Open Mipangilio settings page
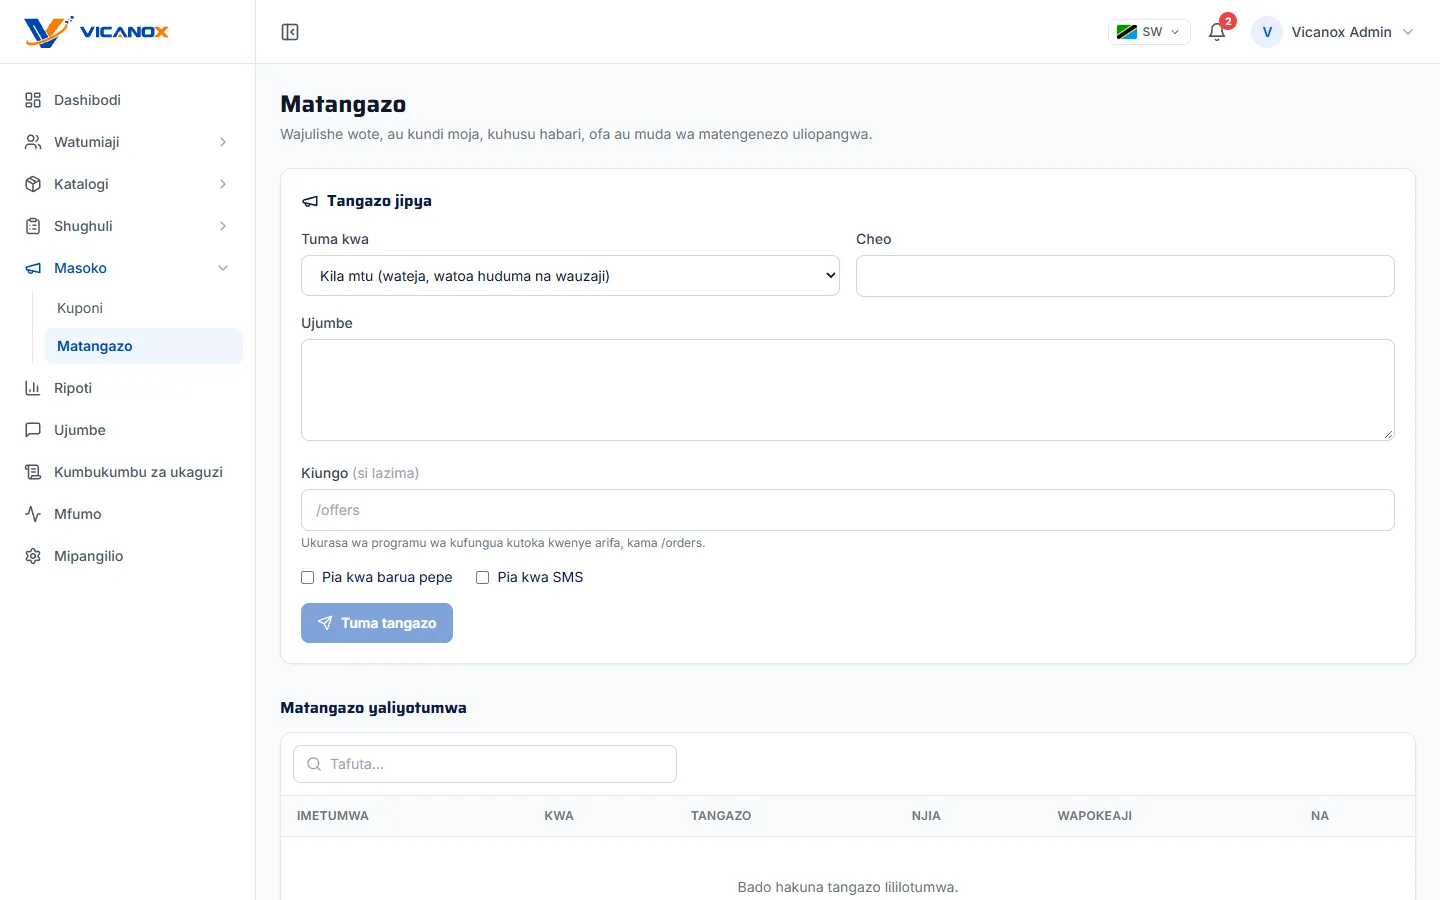Image resolution: width=1440 pixels, height=900 pixels. 128,556
